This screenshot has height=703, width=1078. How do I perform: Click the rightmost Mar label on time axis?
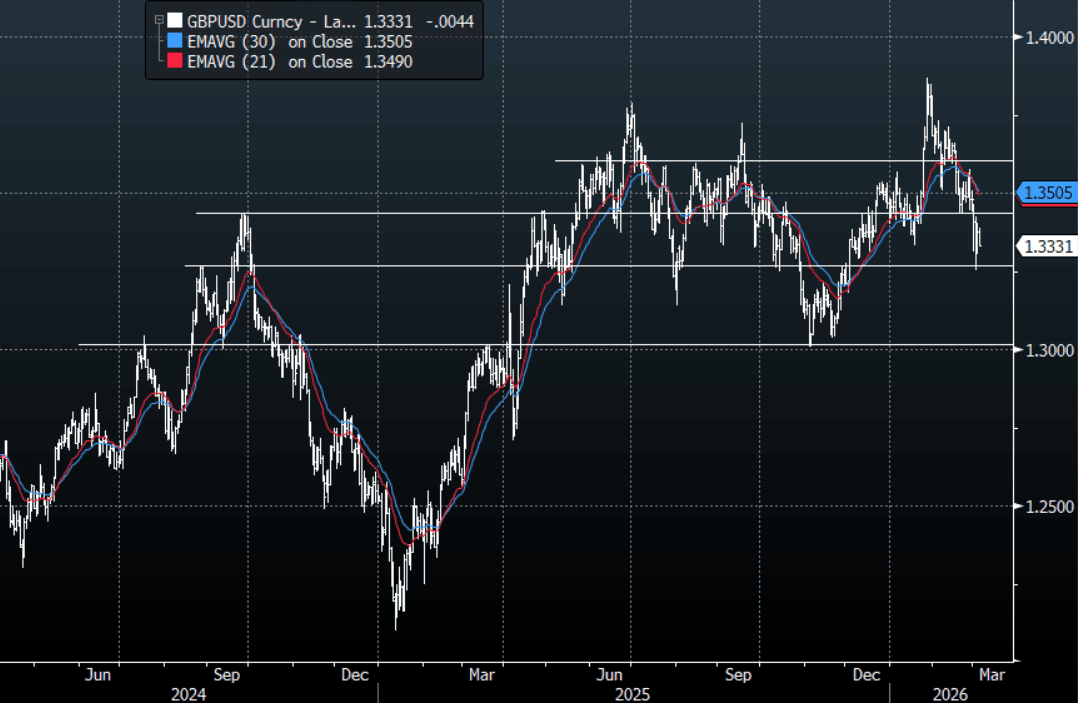(989, 675)
